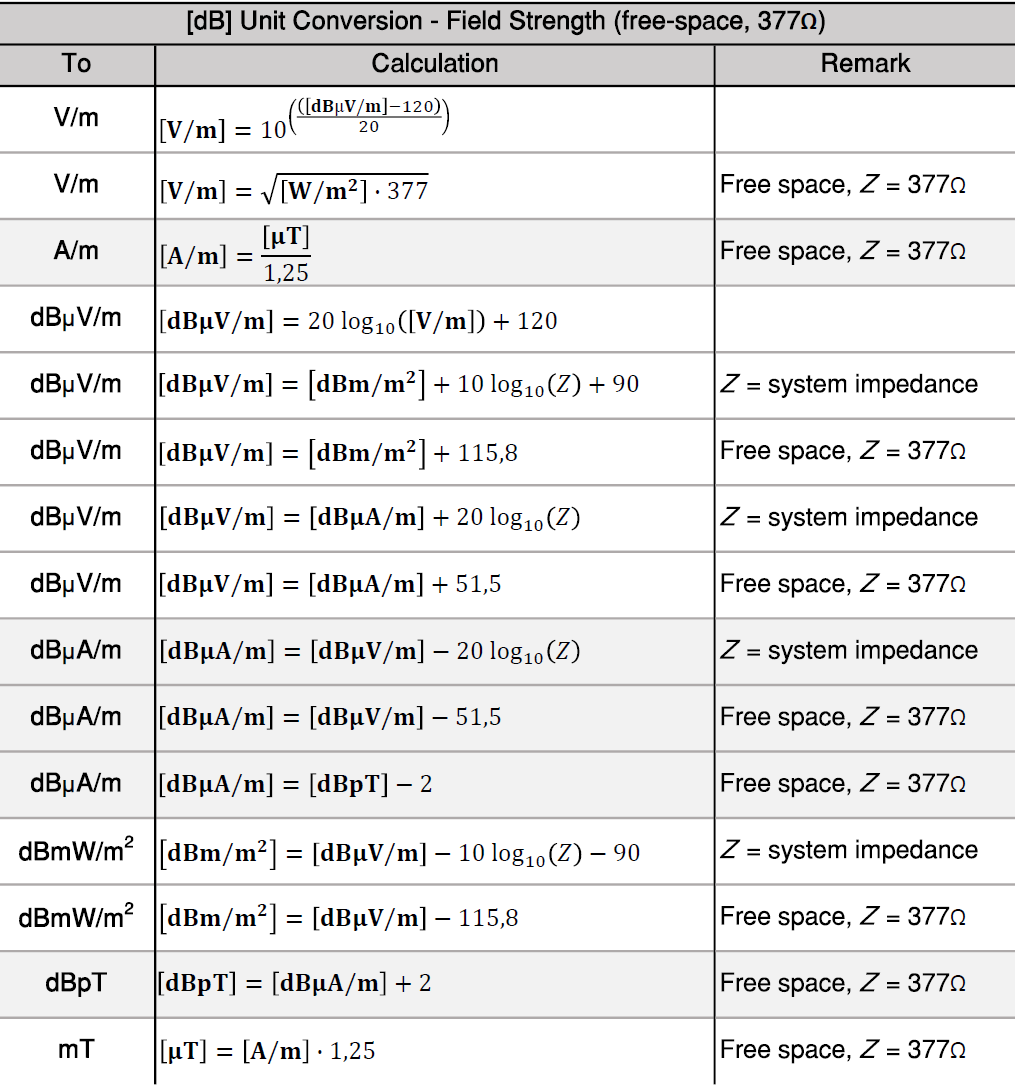Click the [A/m] · 1,25 formula

tap(267, 1051)
